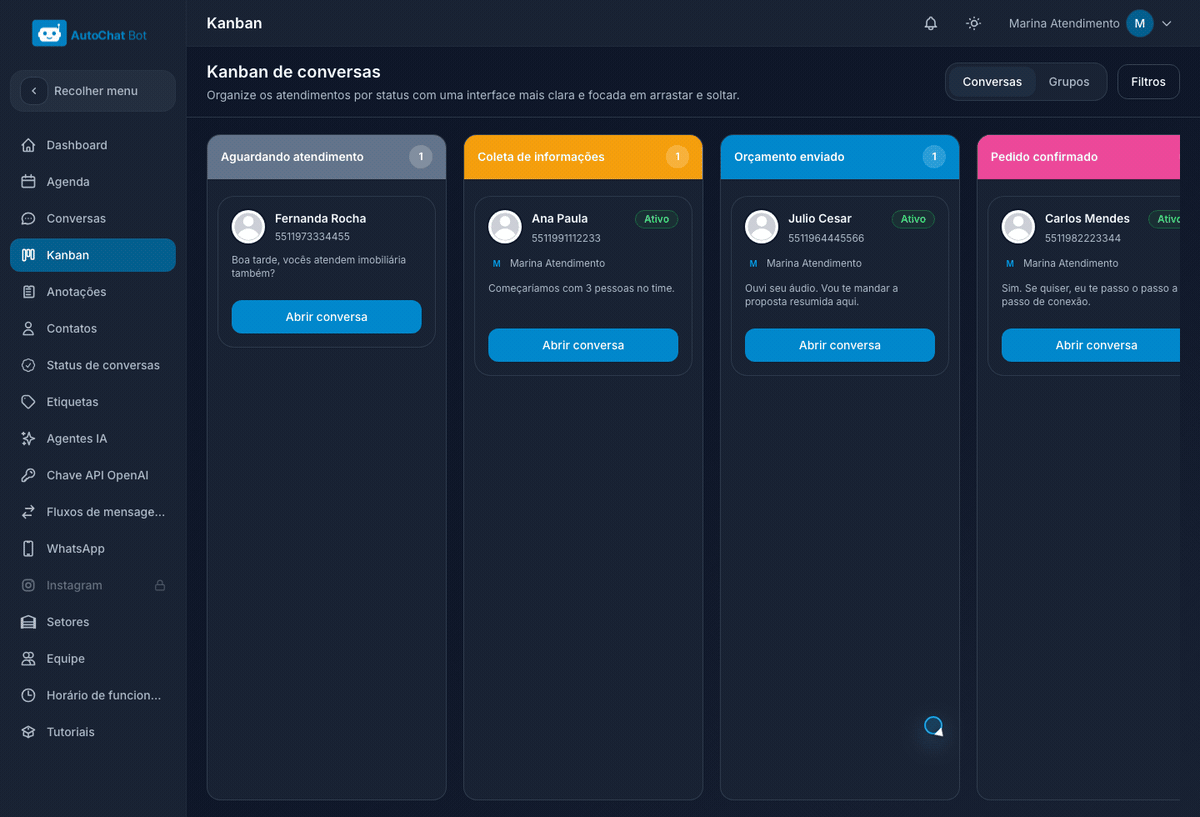The width and height of the screenshot is (1200, 817).
Task: Expand the user menu chevron
Action: 1166,23
